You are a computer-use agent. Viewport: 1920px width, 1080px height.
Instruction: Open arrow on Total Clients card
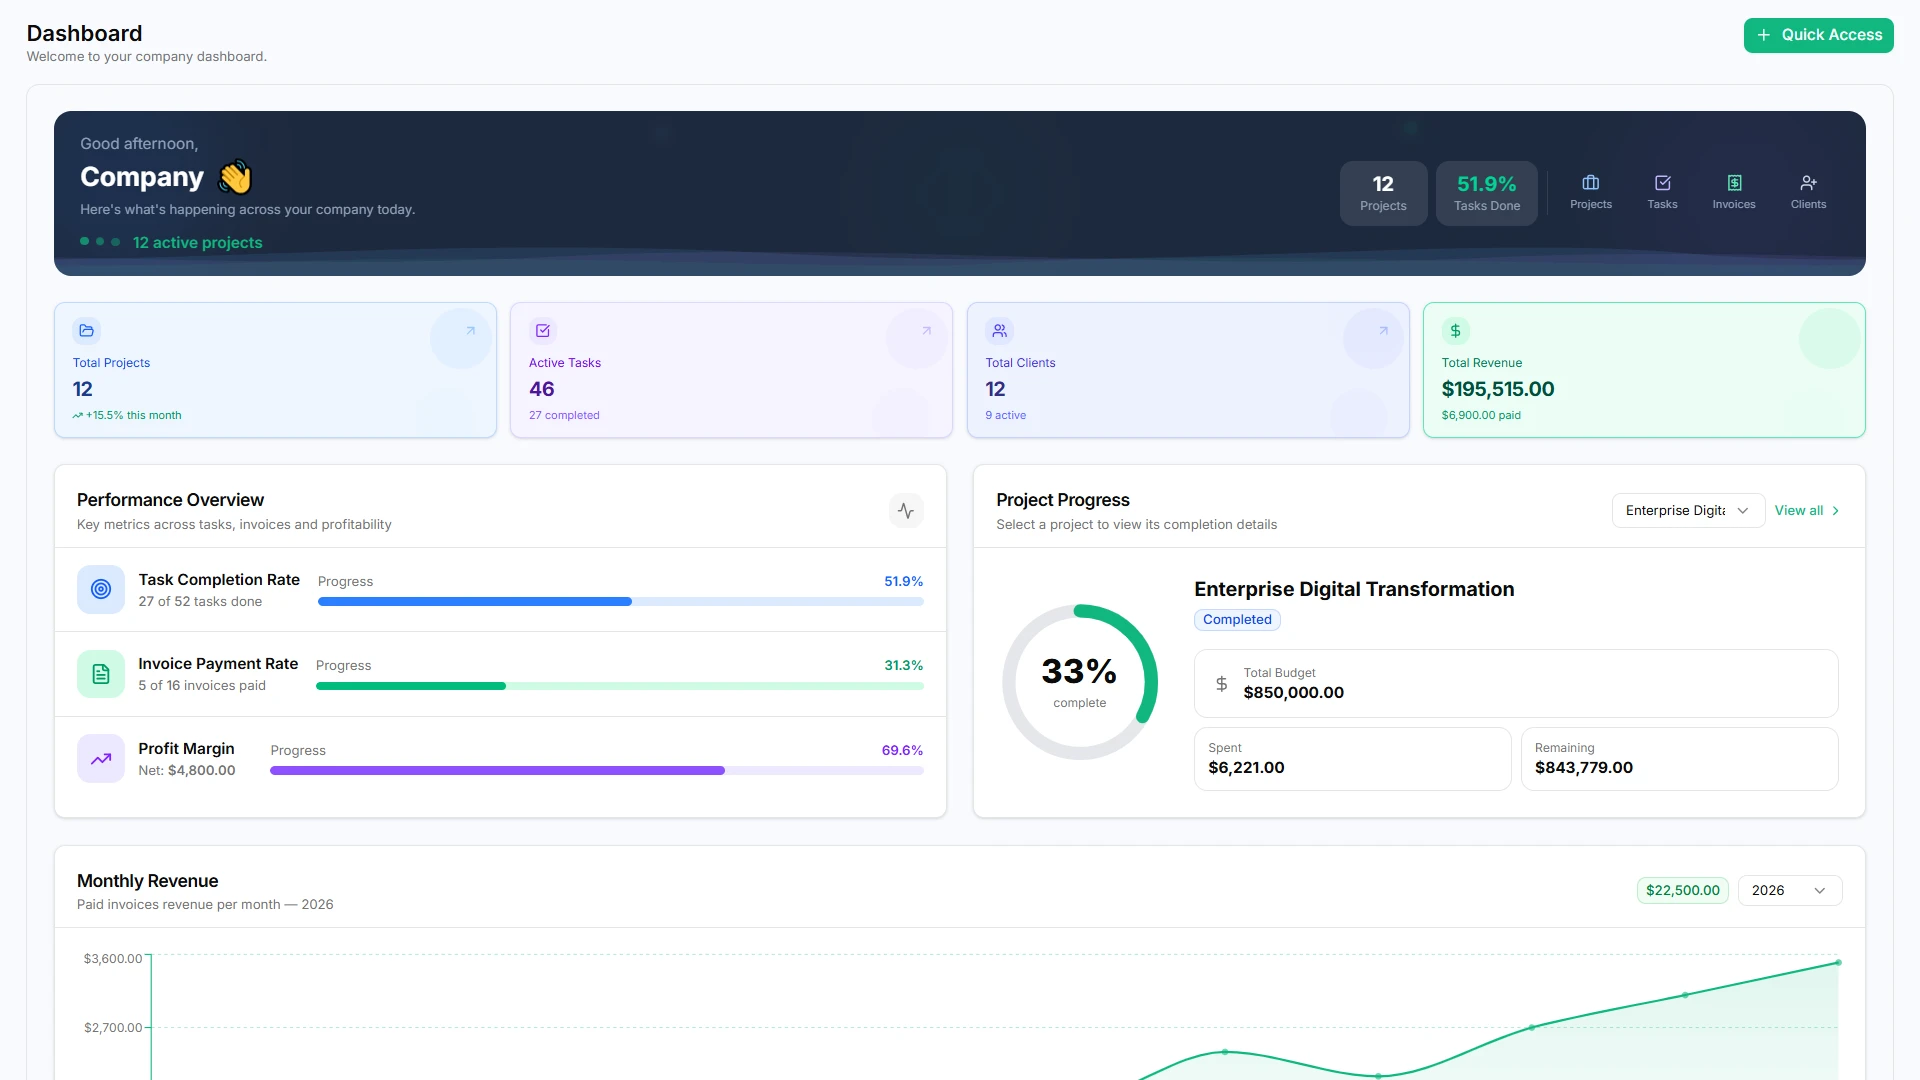[x=1383, y=331]
